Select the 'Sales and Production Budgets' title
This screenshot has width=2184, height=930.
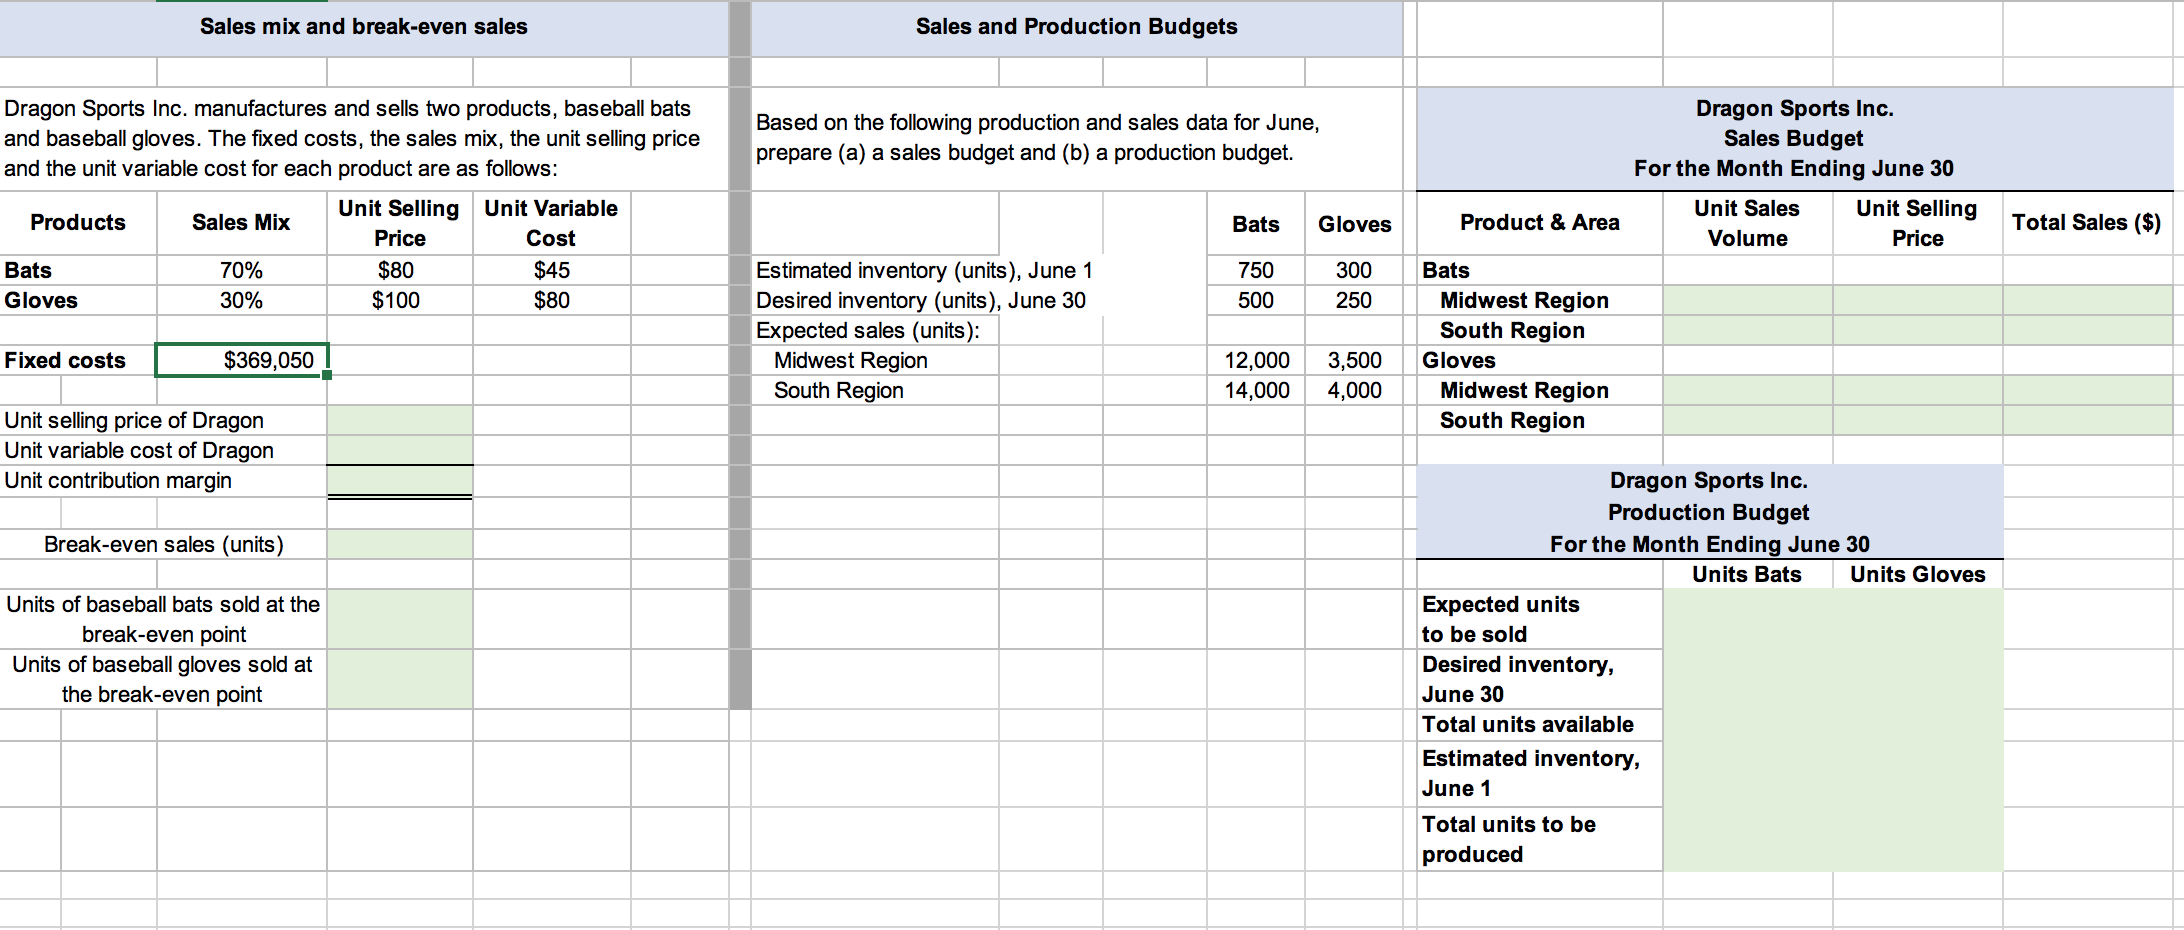click(1077, 27)
